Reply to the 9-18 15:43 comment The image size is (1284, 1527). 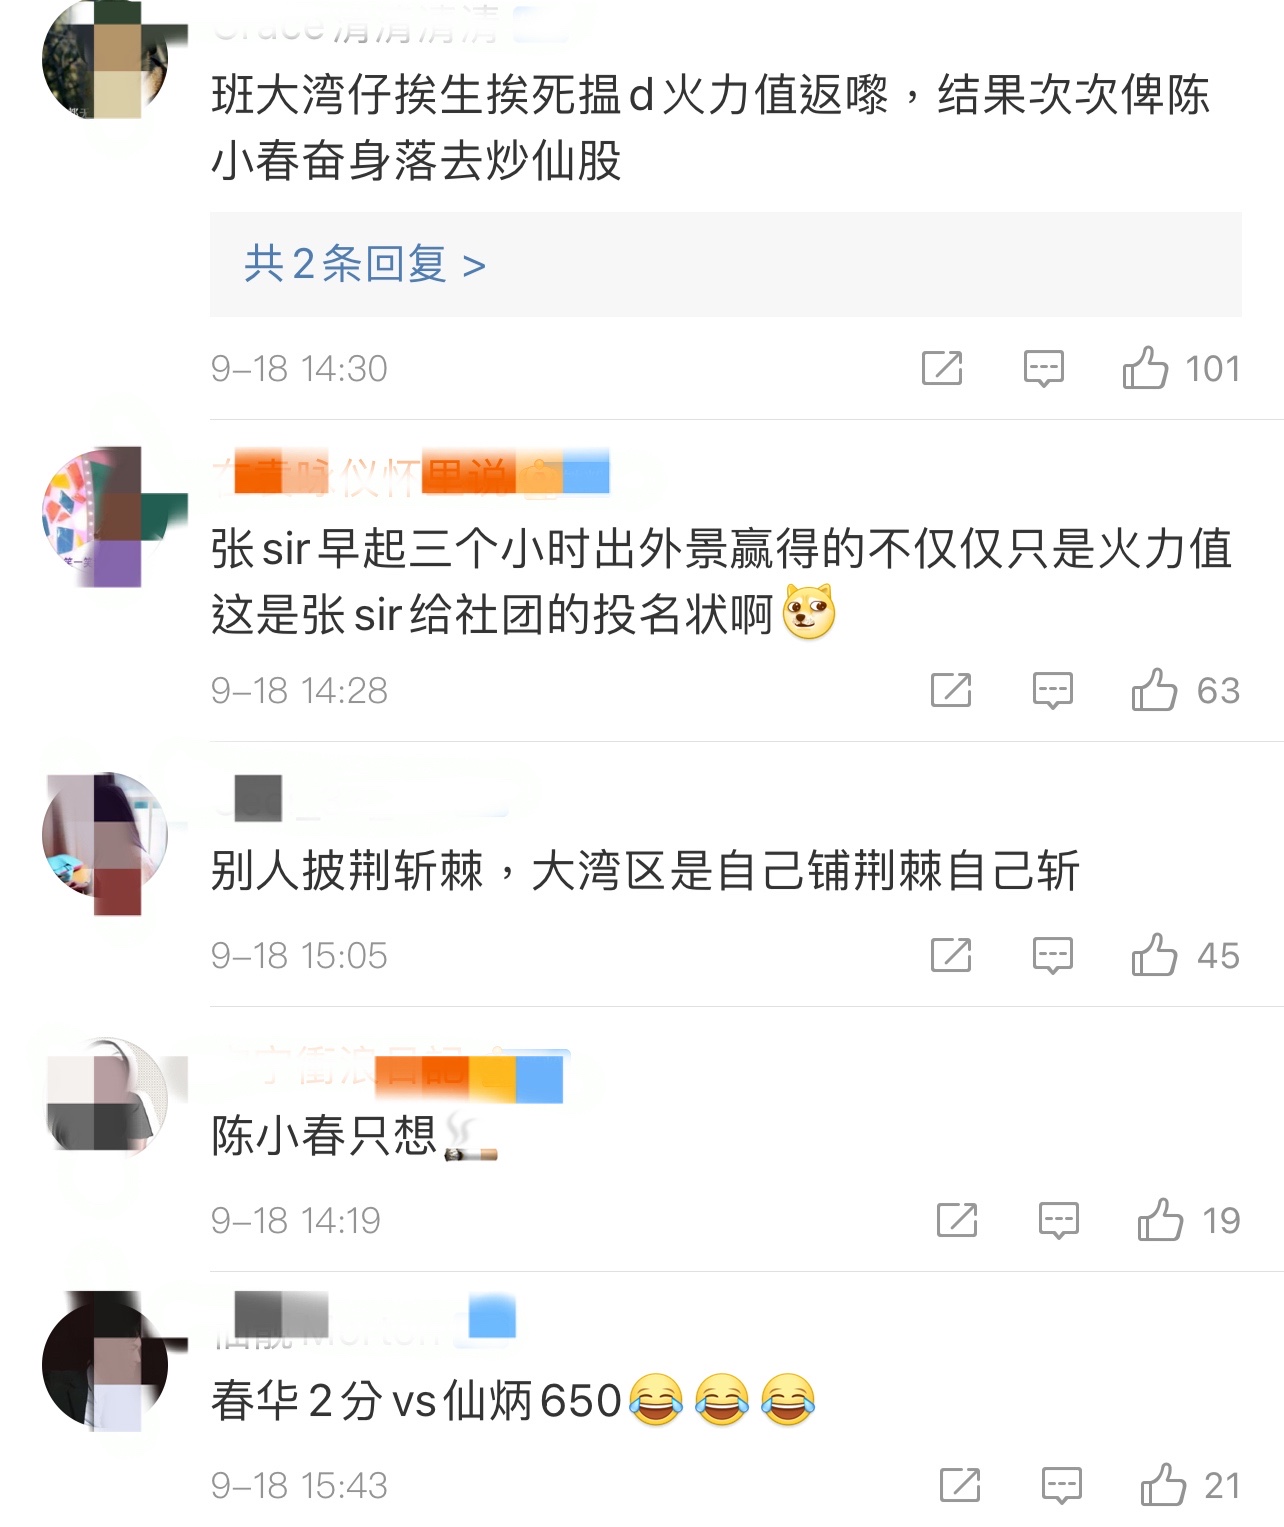1062,1485
